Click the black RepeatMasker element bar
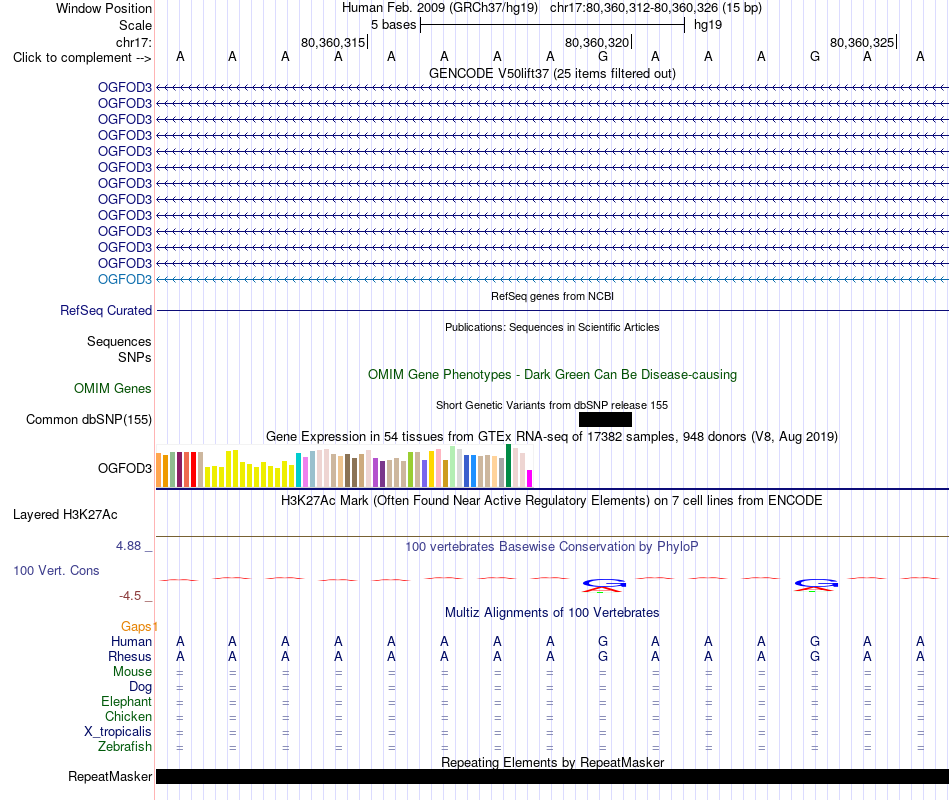Viewport: 950px width, 800px height. point(552,776)
